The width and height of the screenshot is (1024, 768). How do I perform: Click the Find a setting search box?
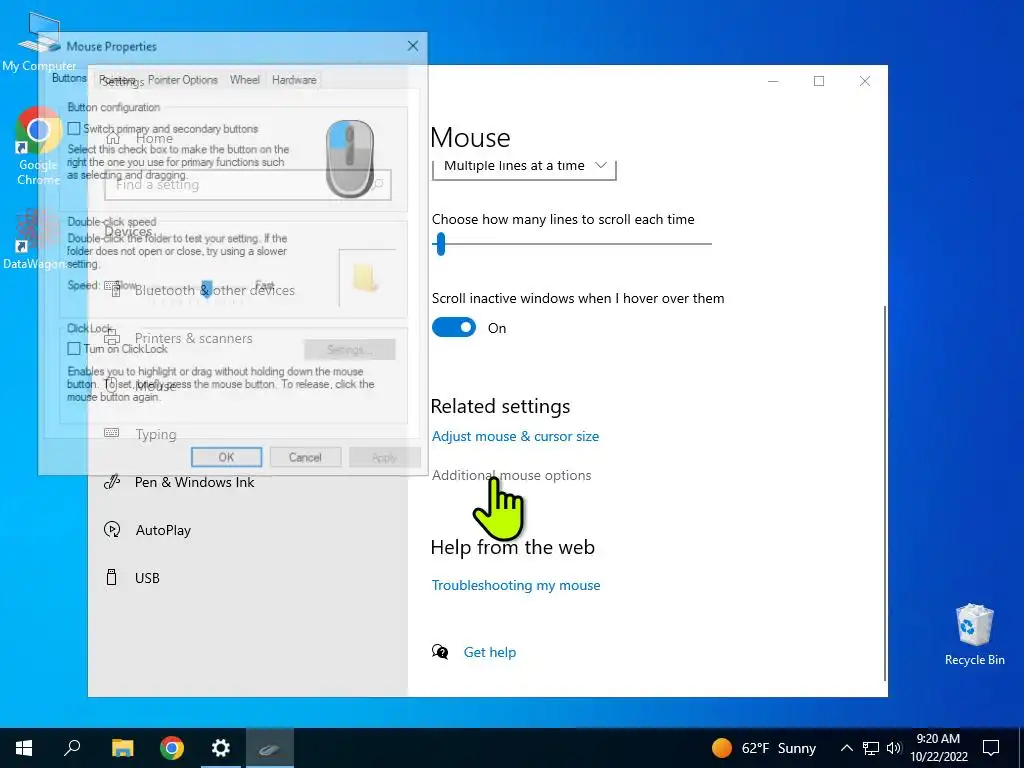coord(248,185)
